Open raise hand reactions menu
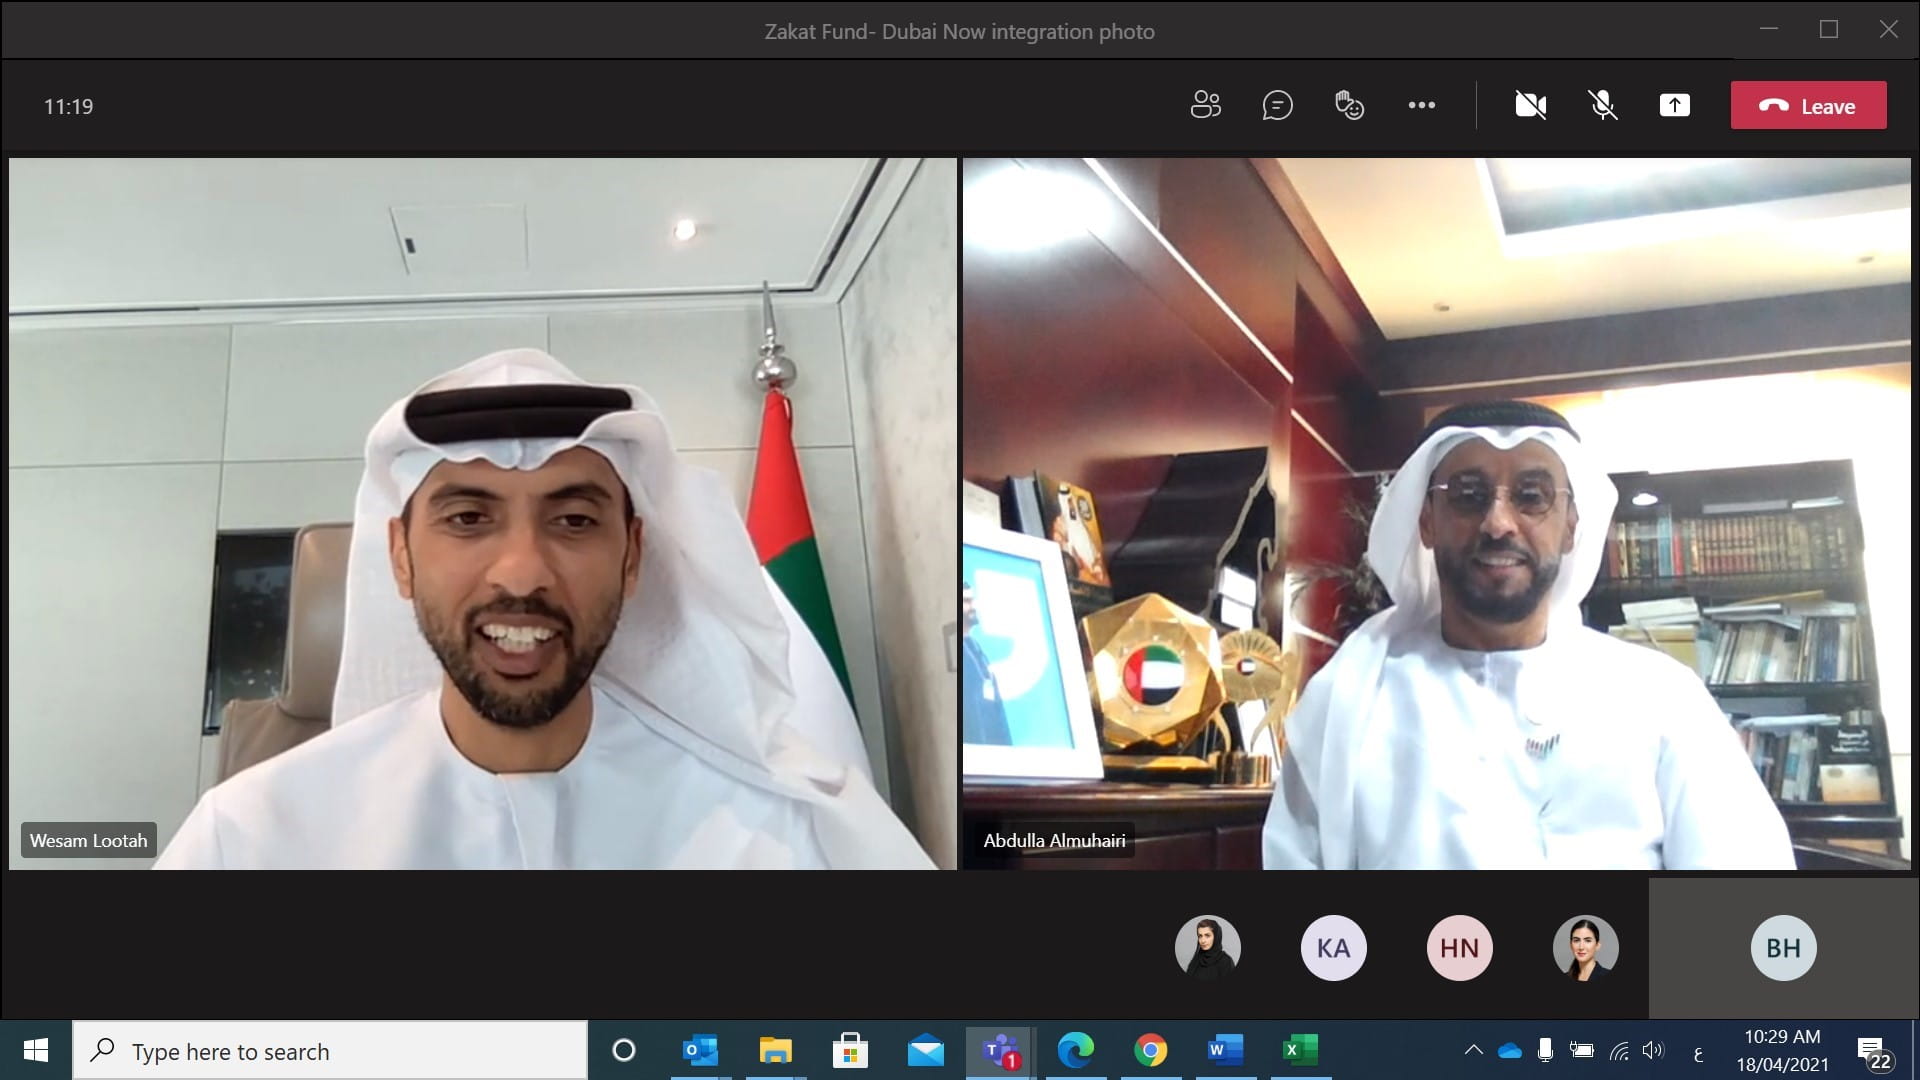1920x1080 pixels. pyautogui.click(x=1349, y=105)
